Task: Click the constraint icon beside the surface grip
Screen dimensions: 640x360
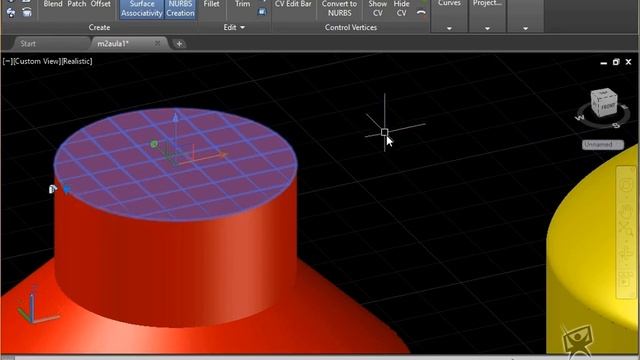Action: coord(53,189)
